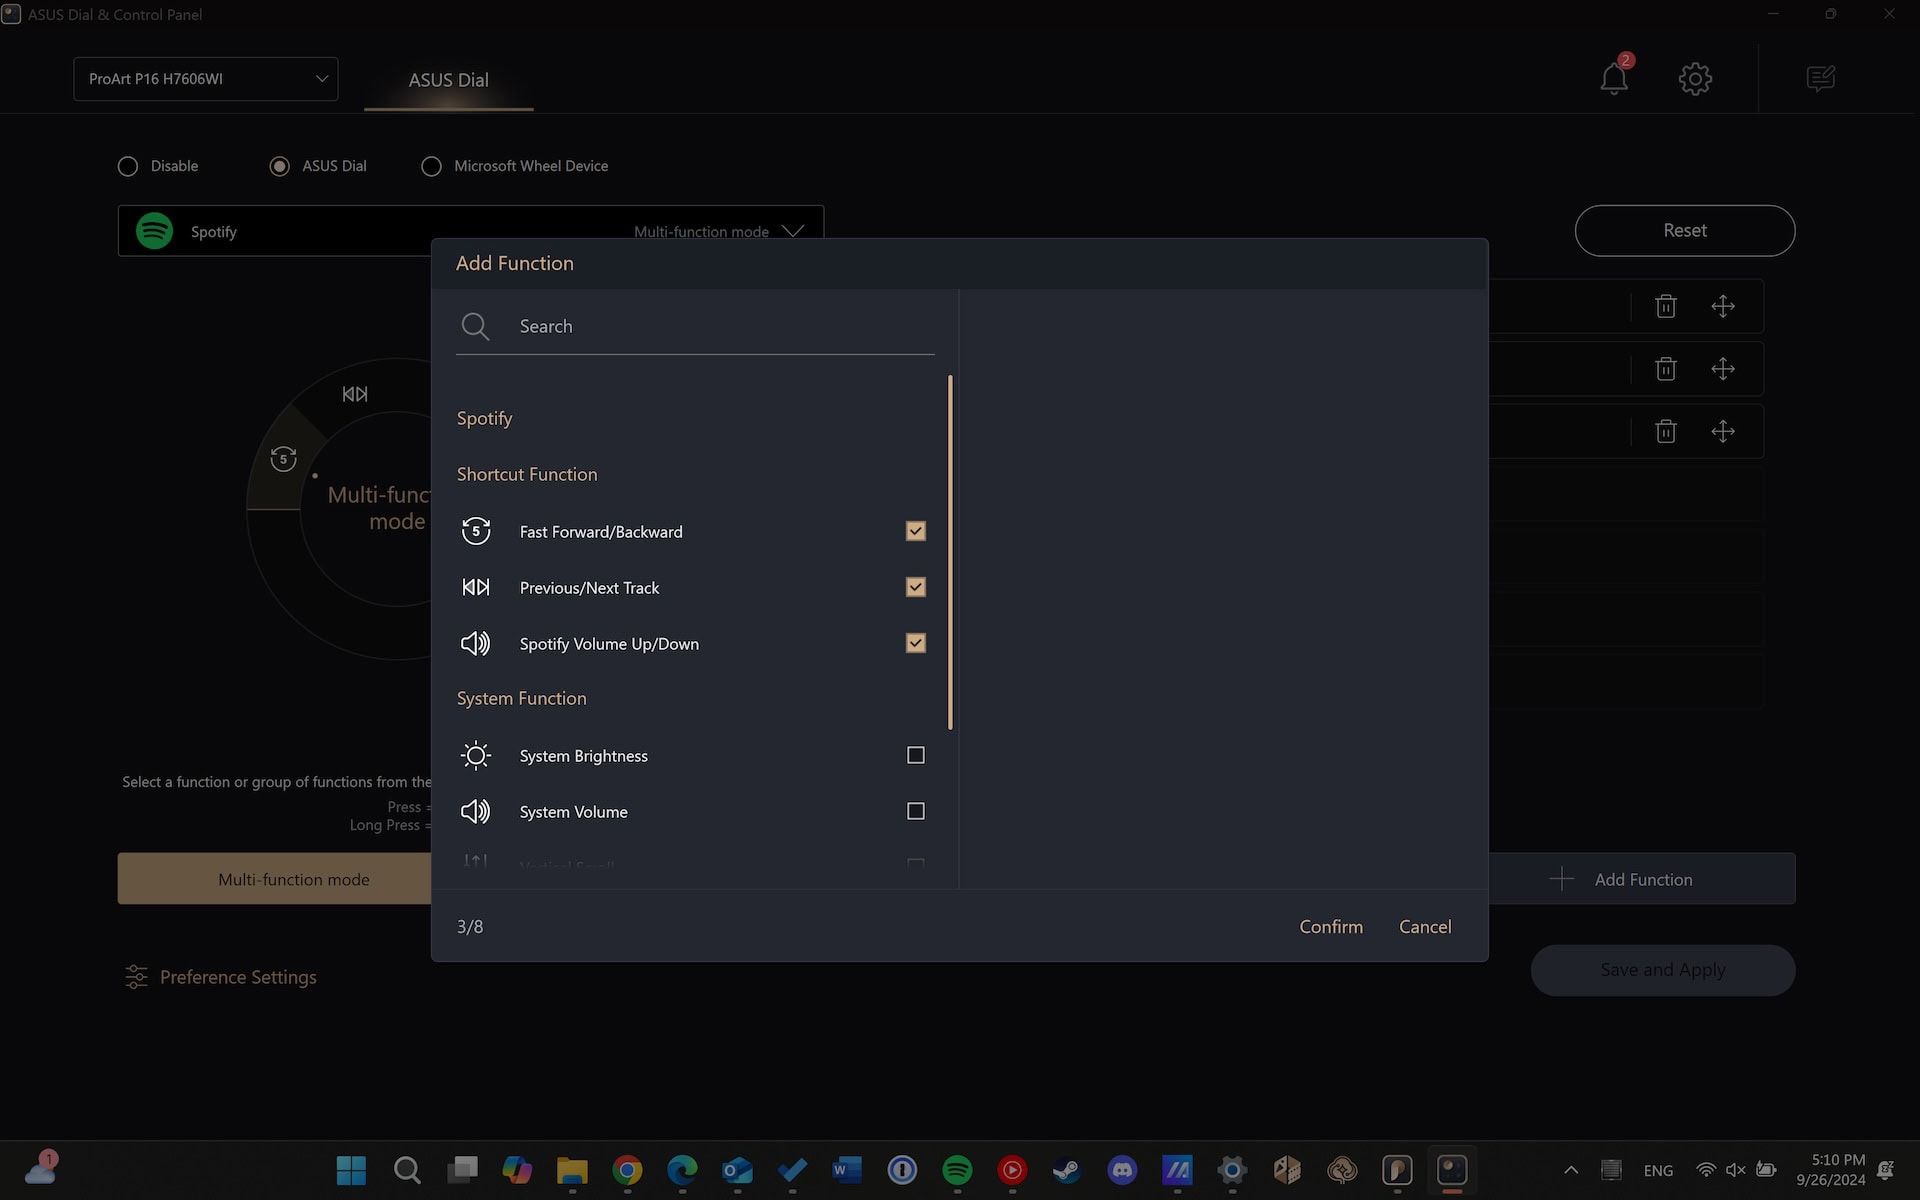Viewport: 1920px width, 1200px height.
Task: Open Microsoft Edge from the taskbar
Action: point(682,1170)
